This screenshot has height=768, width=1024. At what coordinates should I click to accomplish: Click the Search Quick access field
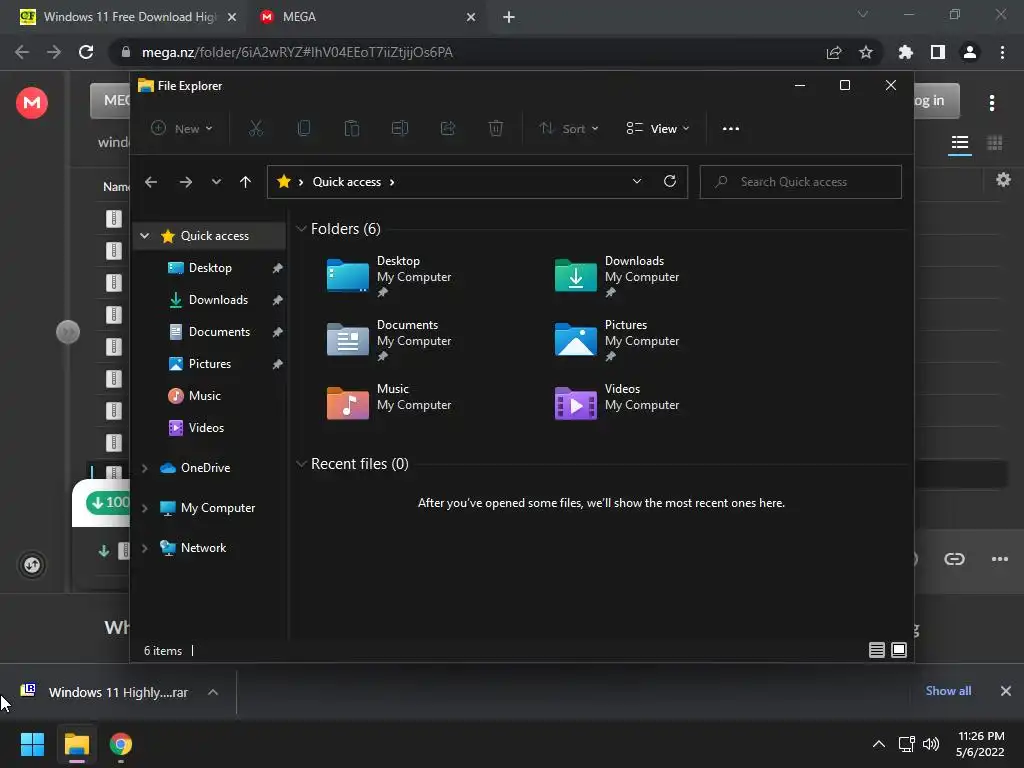click(x=801, y=182)
